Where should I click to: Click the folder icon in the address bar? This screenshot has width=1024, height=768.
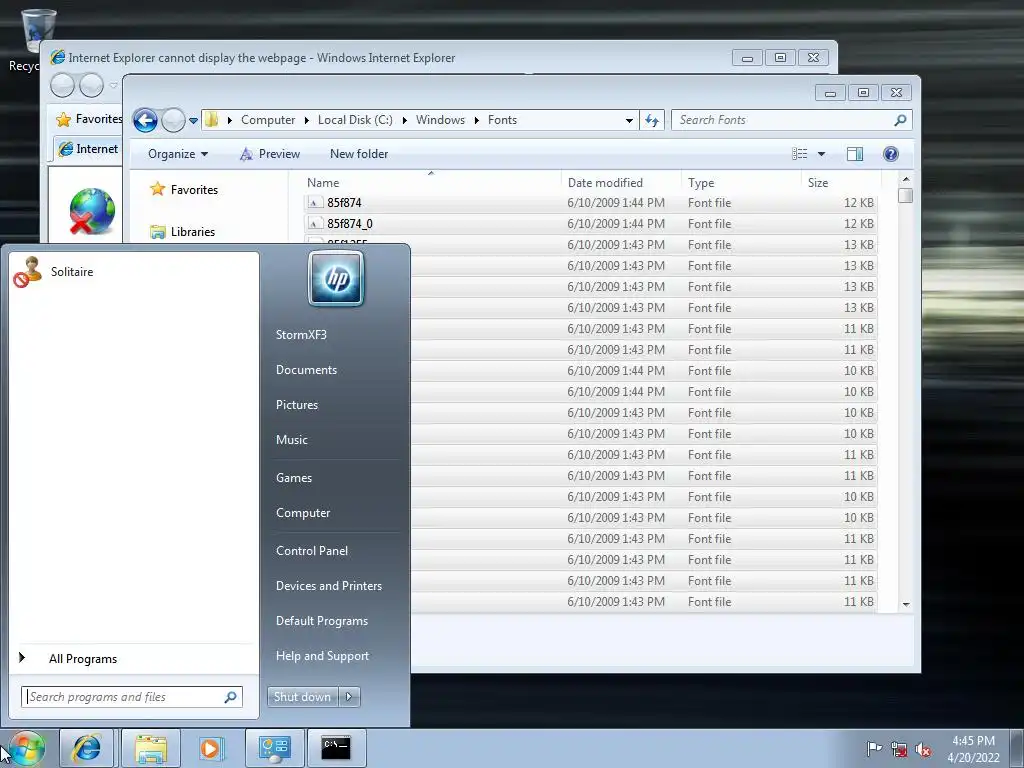tap(211, 120)
